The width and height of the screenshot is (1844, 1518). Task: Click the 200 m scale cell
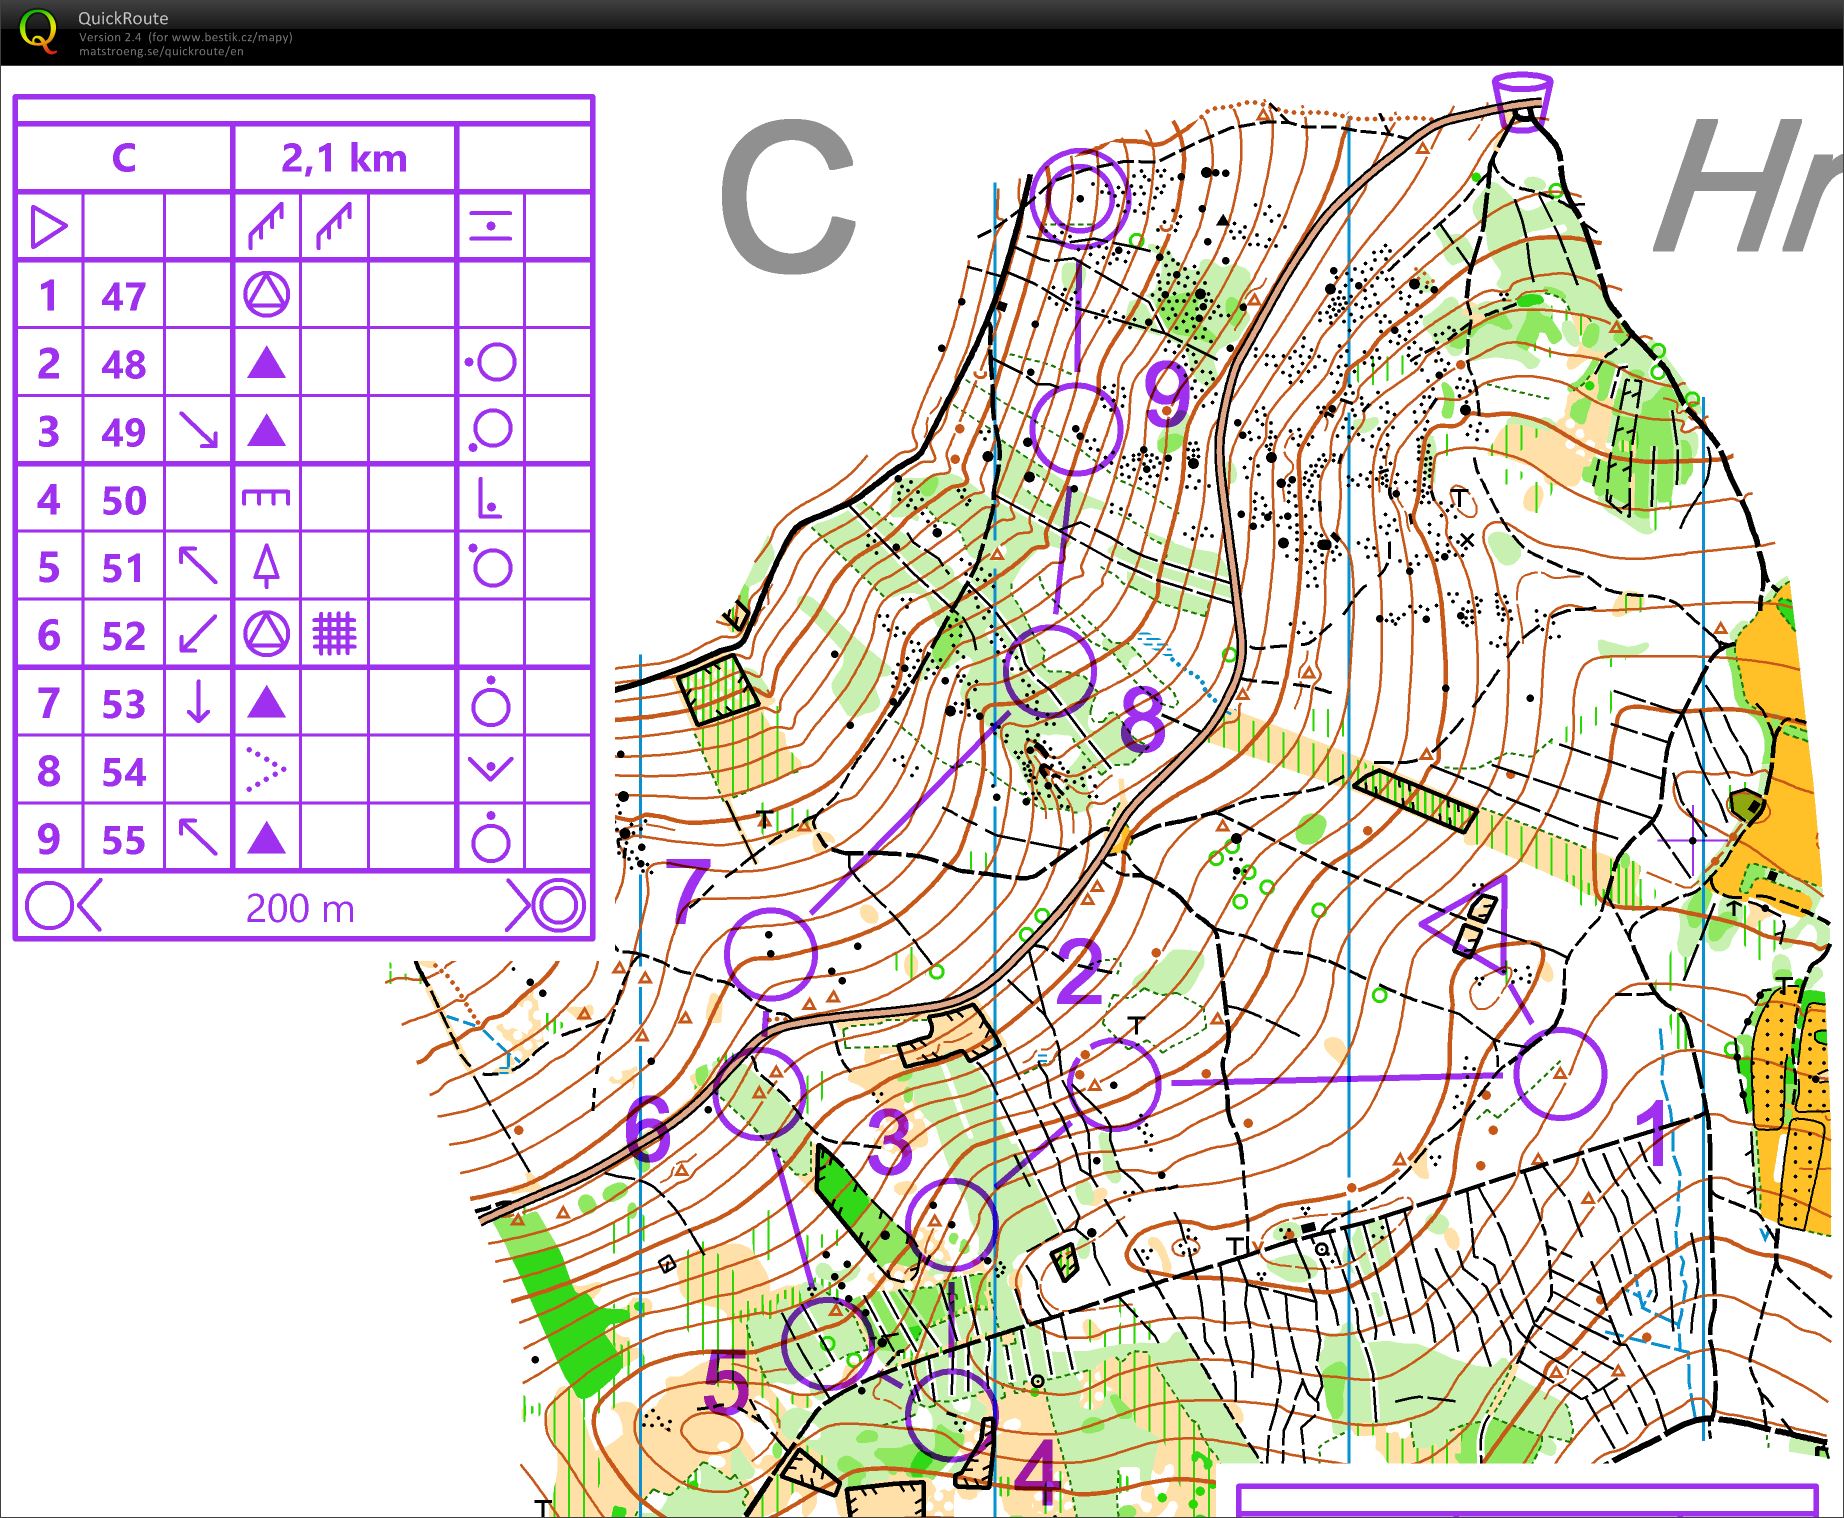[300, 908]
